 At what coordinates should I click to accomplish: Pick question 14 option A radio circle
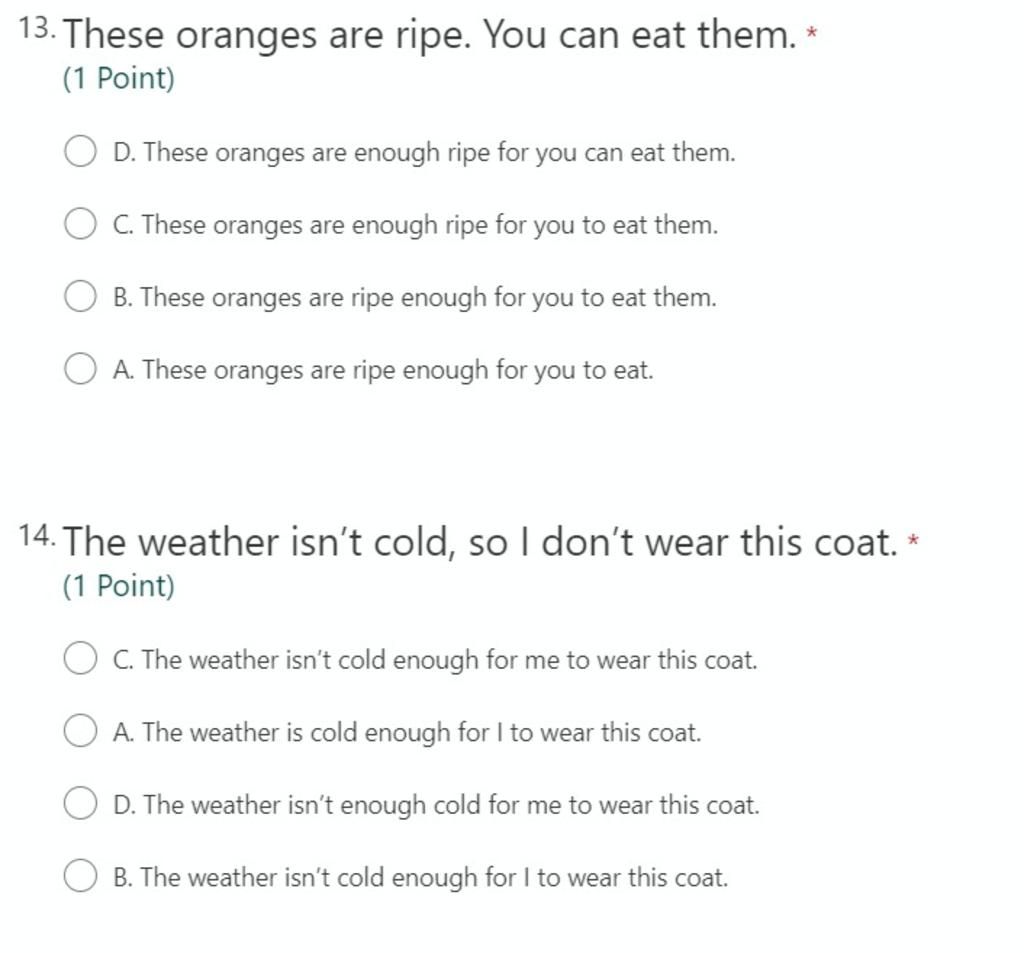[x=80, y=731]
